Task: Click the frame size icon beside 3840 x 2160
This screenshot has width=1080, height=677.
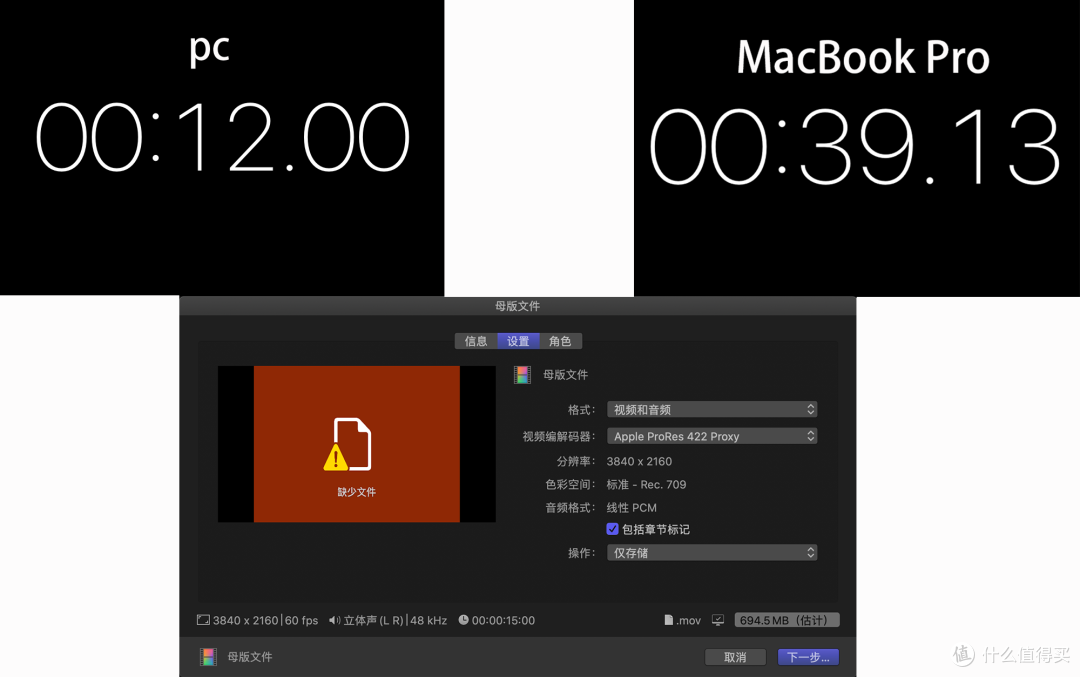Action: pos(203,620)
